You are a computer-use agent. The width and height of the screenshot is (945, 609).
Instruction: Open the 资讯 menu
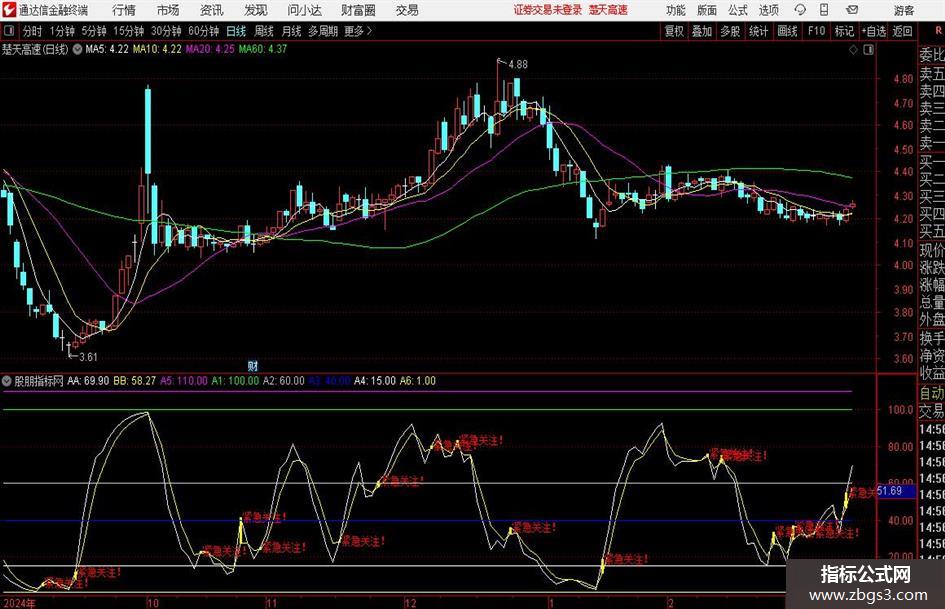212,10
